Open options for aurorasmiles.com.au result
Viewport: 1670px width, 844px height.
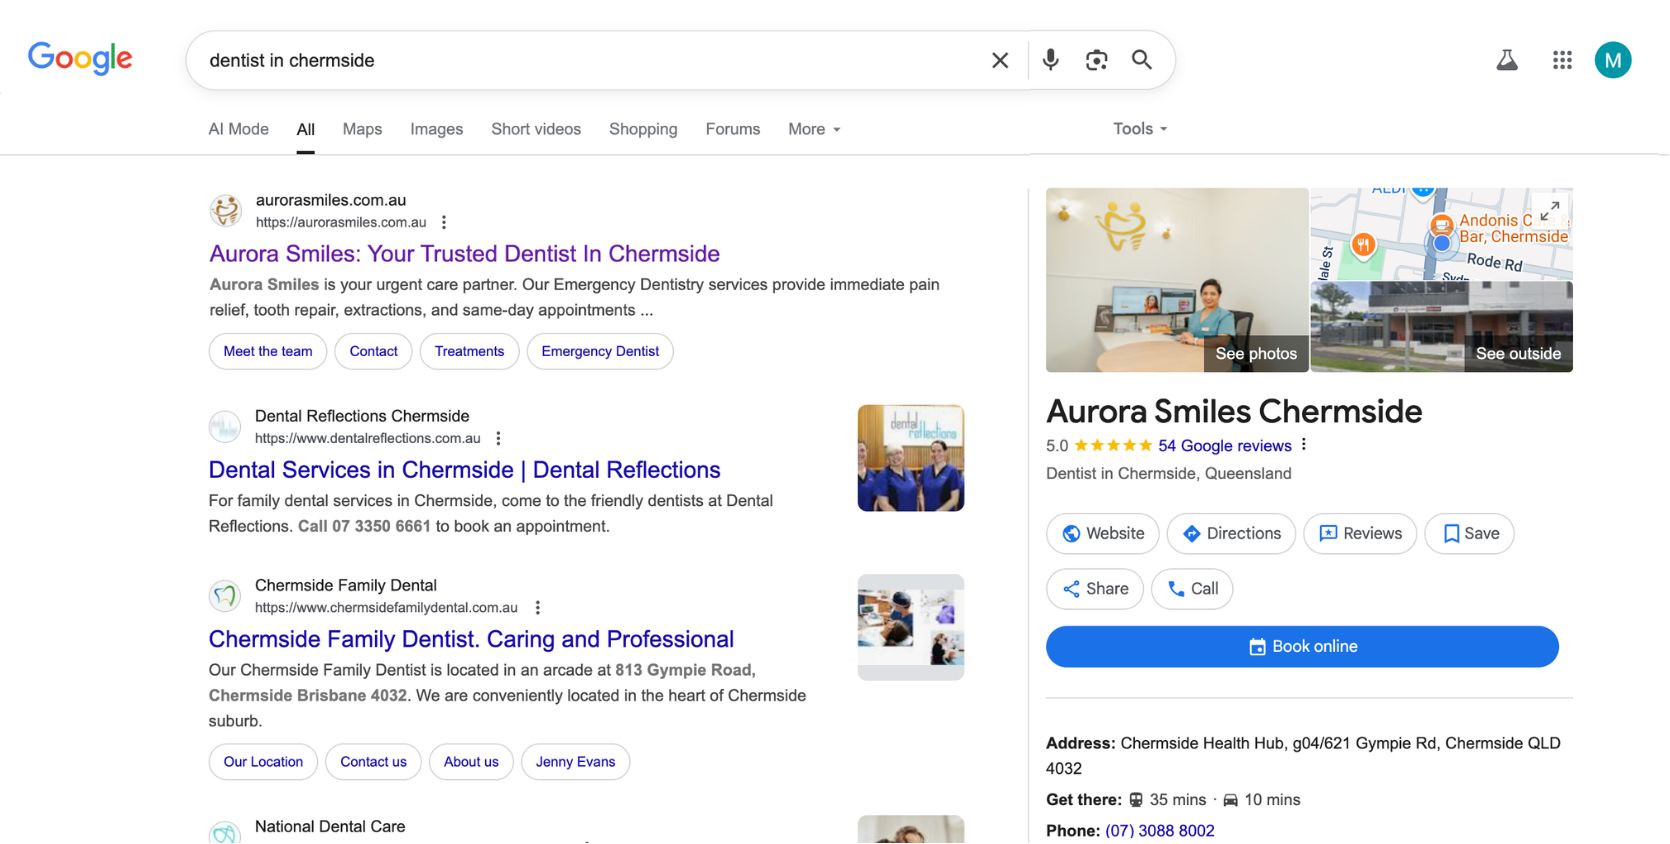[444, 222]
